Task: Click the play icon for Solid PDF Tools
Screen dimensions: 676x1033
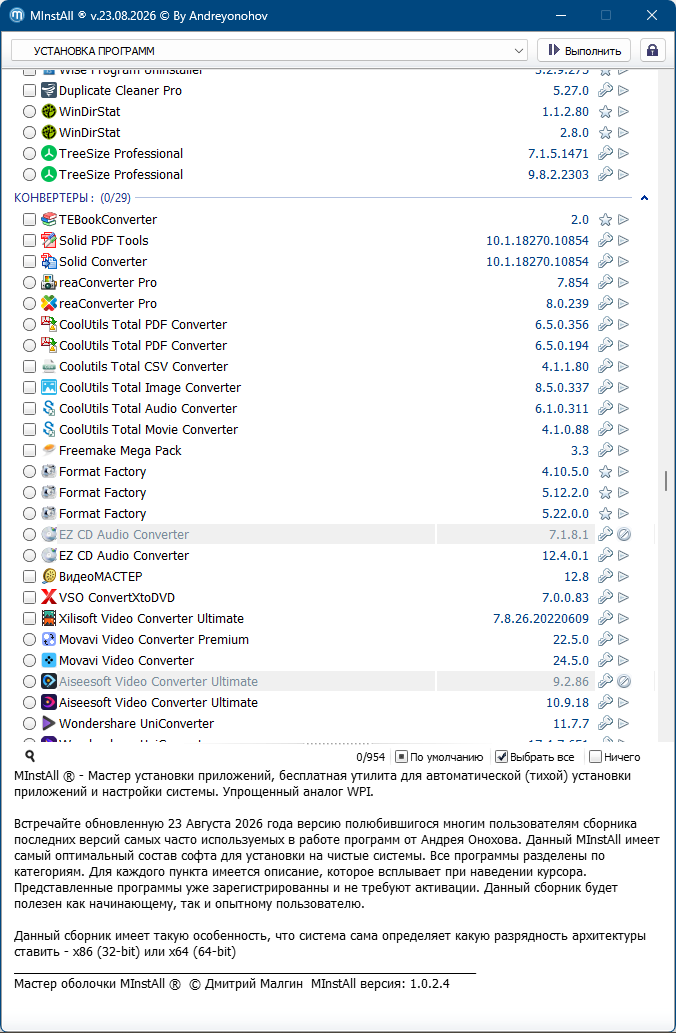Action: pyautogui.click(x=623, y=240)
